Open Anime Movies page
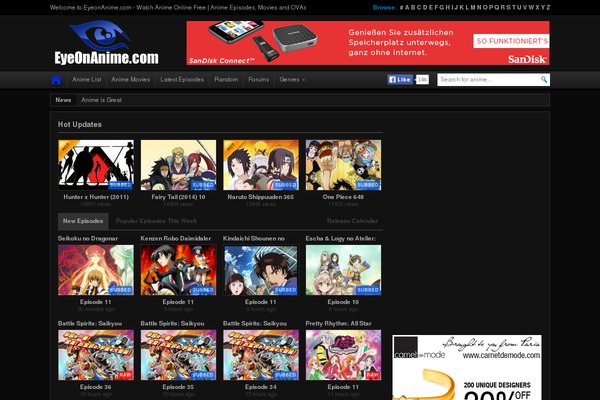Screen dimensions: 600x400 [x=130, y=80]
